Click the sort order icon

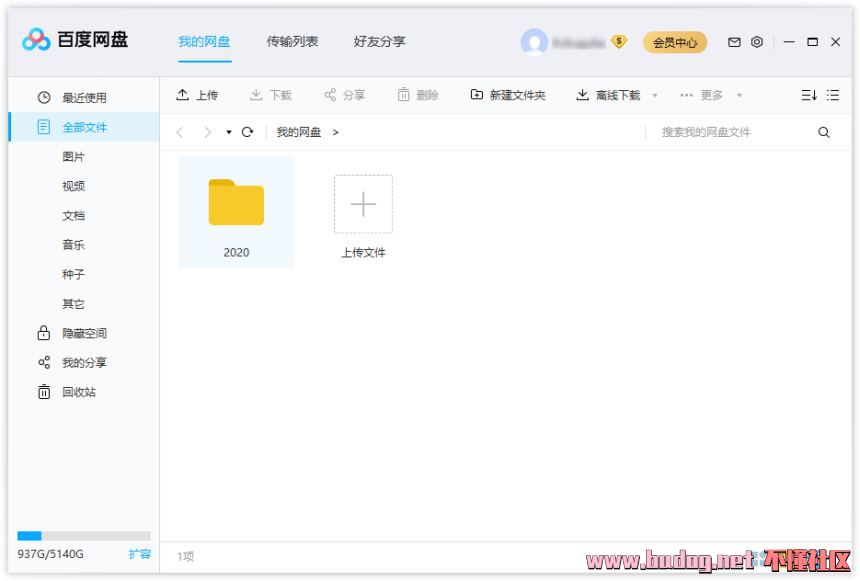pyautogui.click(x=809, y=95)
